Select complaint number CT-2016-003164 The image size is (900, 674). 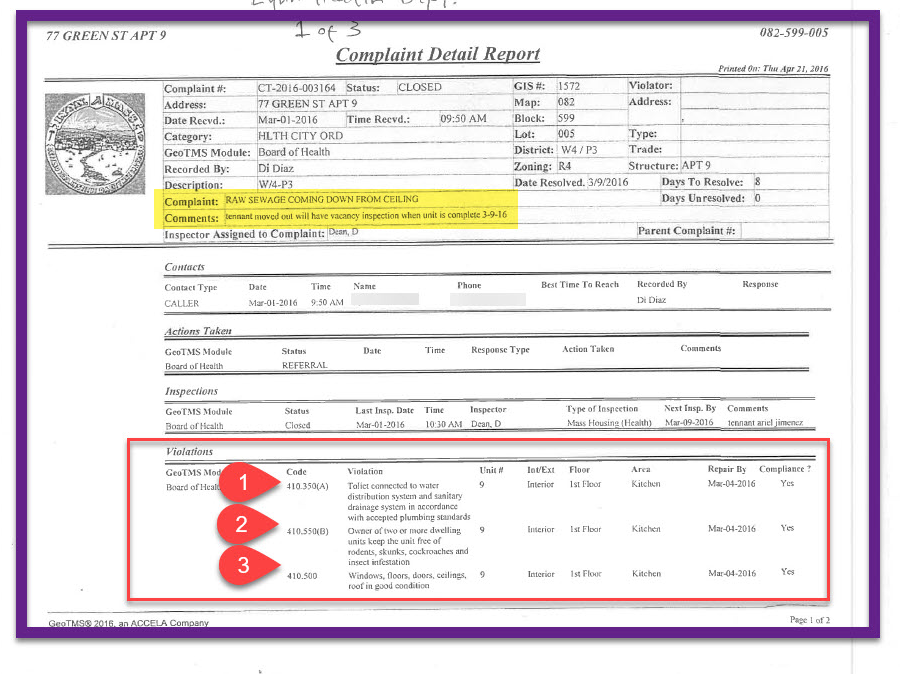[x=296, y=88]
